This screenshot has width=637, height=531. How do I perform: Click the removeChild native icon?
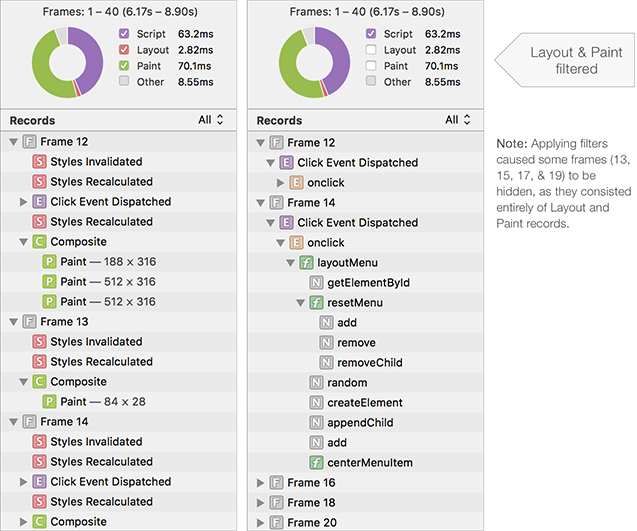click(x=326, y=362)
